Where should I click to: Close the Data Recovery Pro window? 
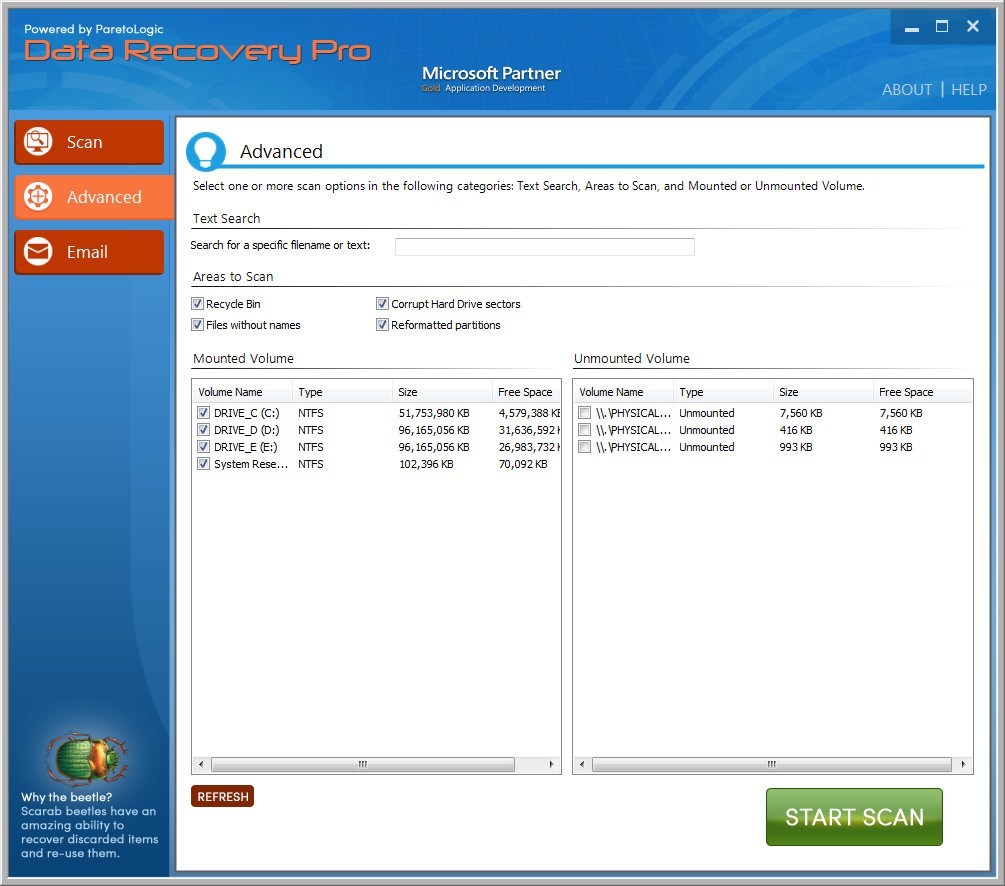[x=972, y=26]
